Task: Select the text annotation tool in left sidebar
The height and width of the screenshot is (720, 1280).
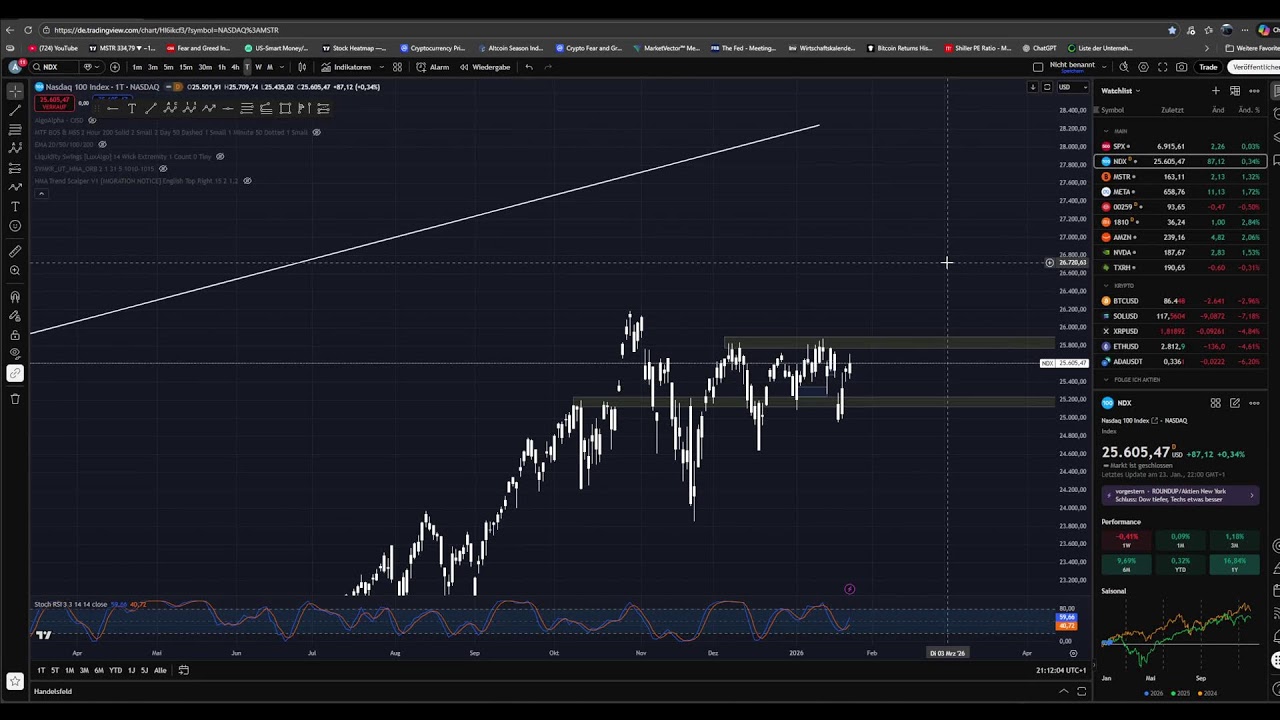Action: coord(15,206)
